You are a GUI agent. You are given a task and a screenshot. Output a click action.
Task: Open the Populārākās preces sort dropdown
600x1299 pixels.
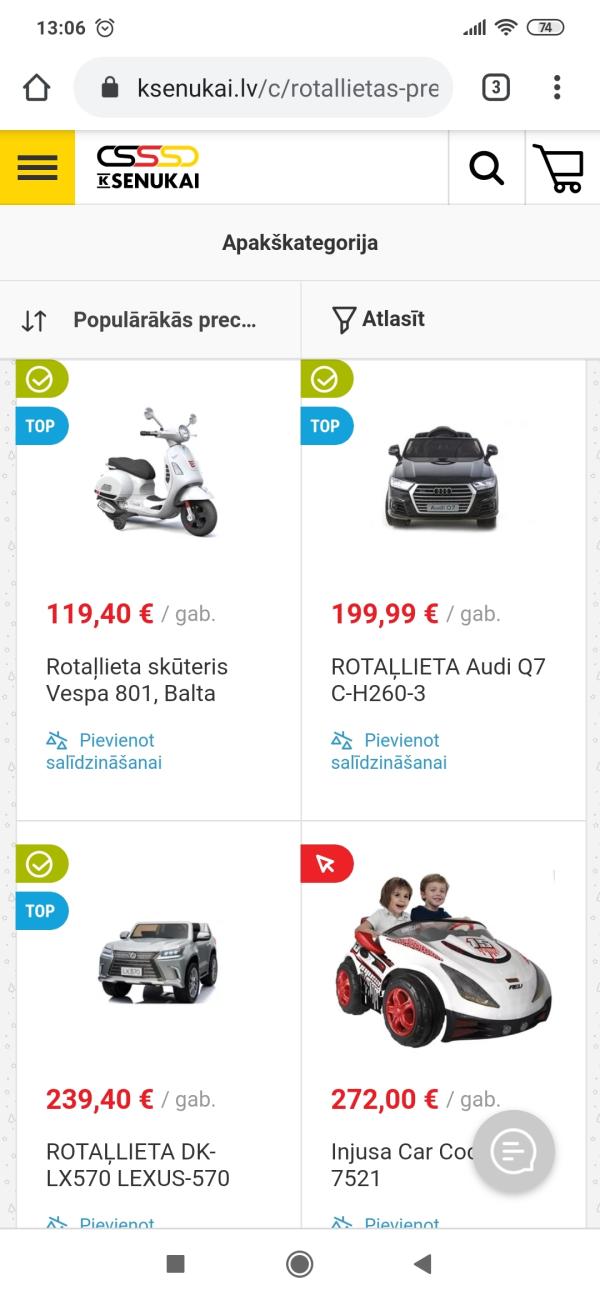coord(150,320)
